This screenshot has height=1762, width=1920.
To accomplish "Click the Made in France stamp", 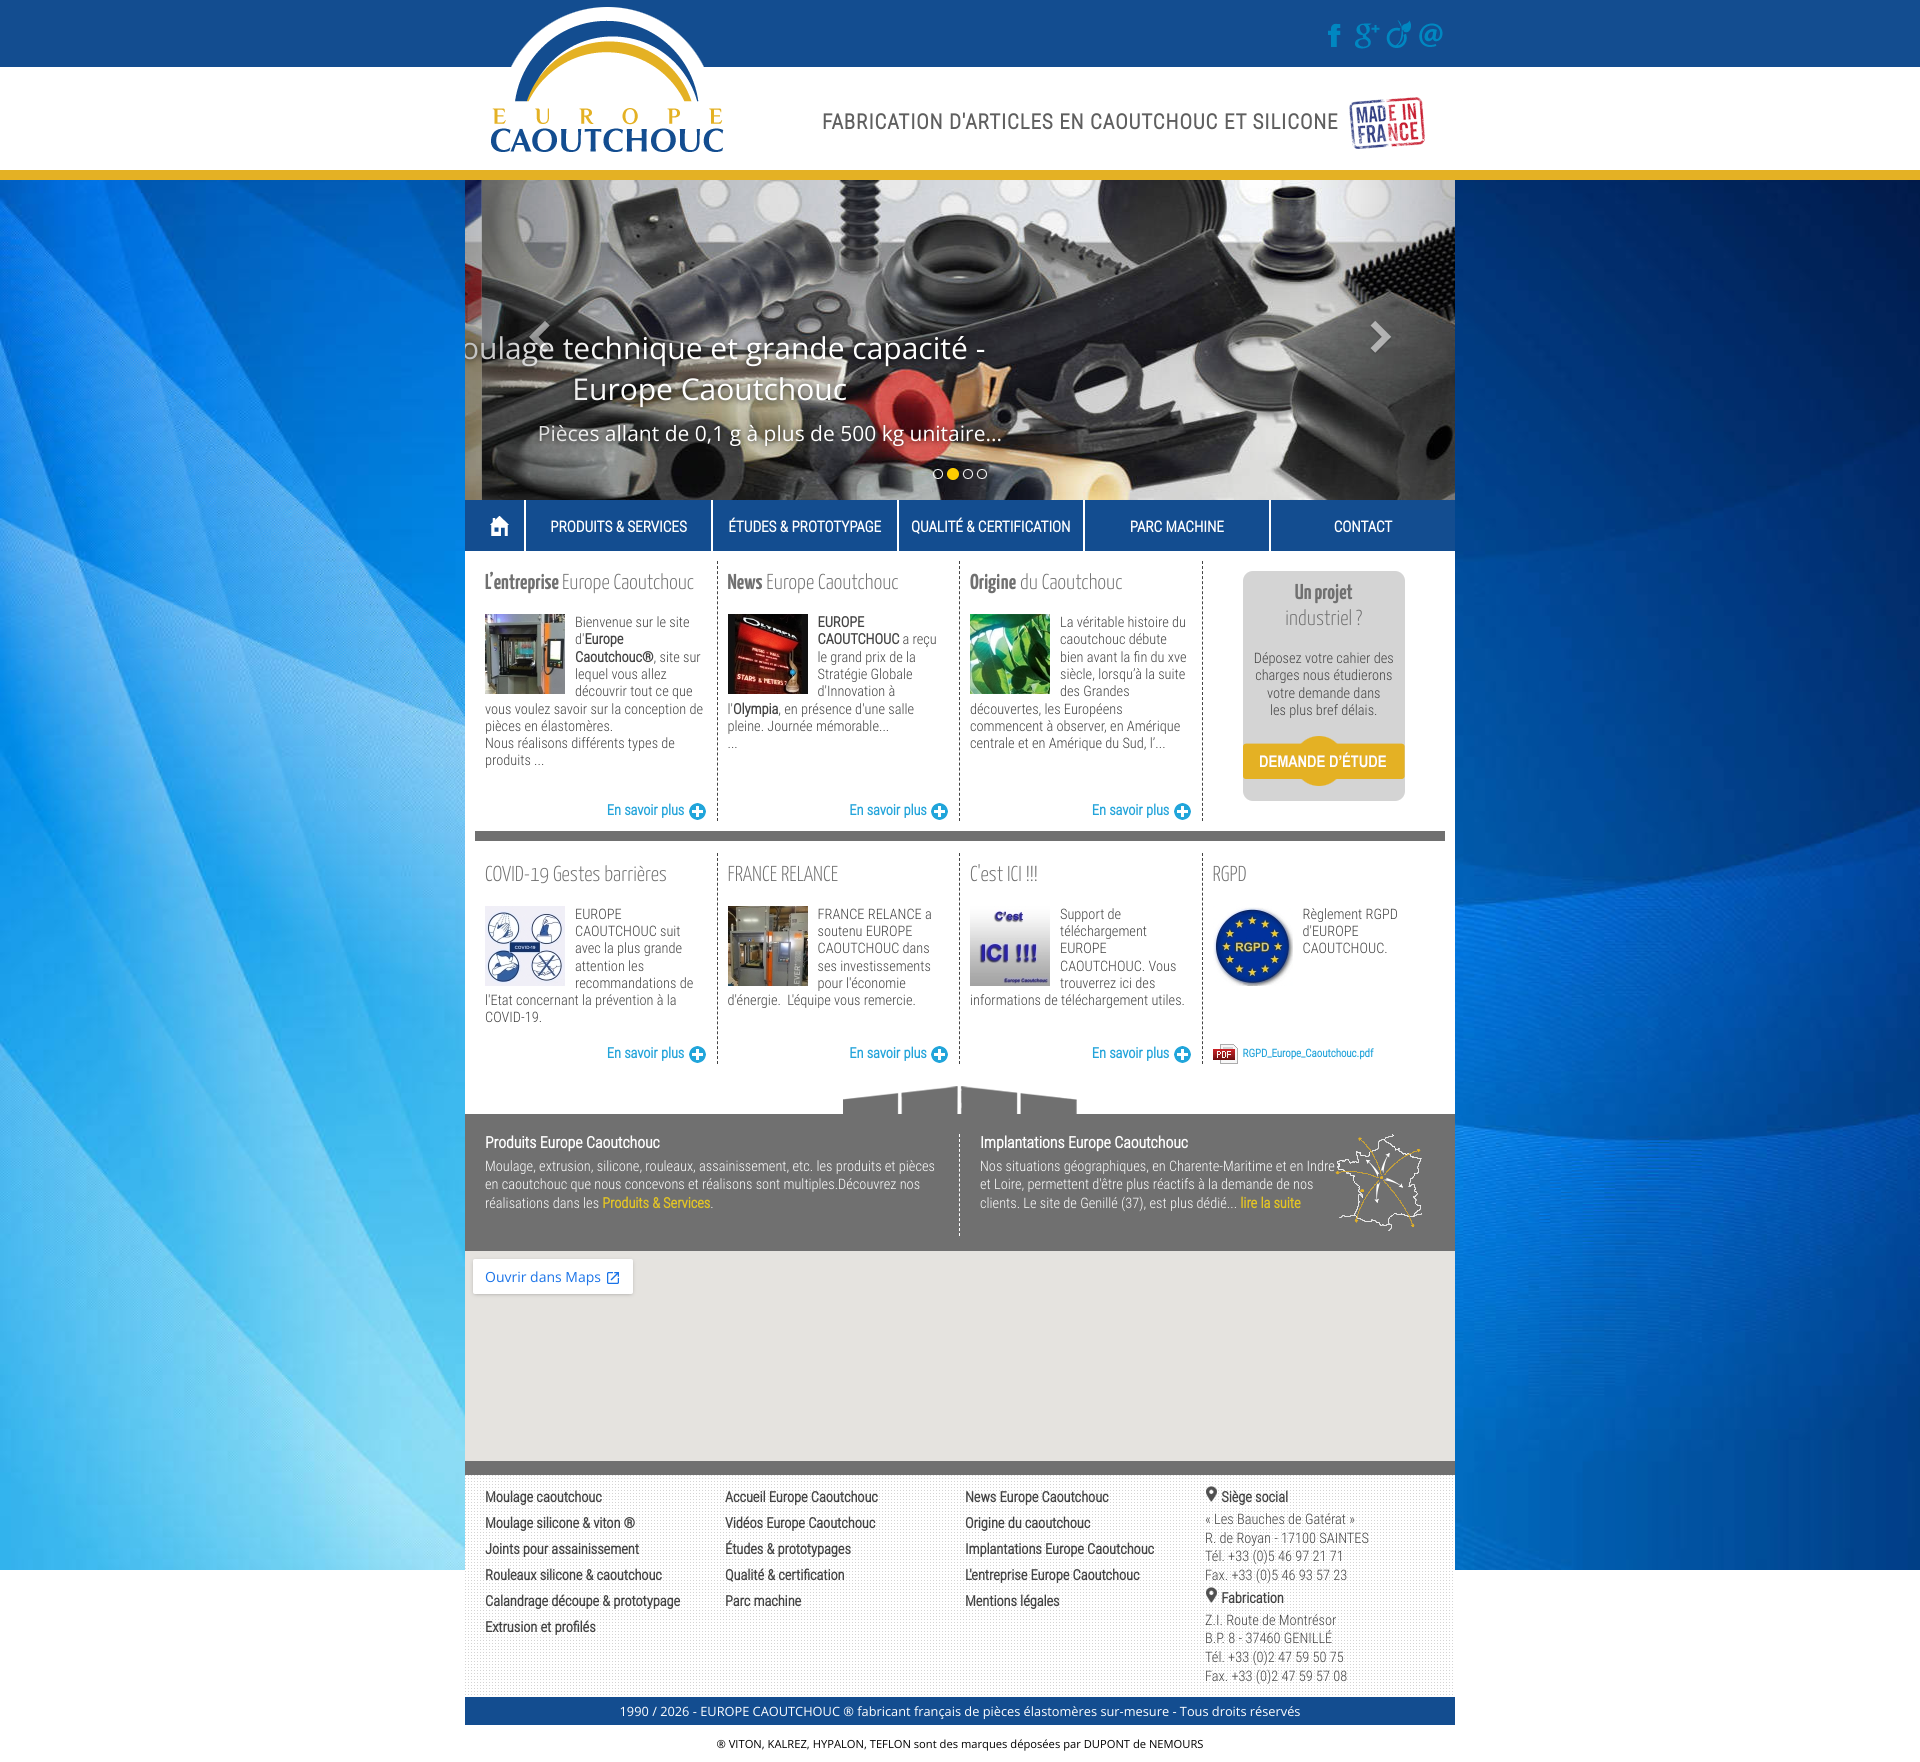I will (x=1387, y=123).
